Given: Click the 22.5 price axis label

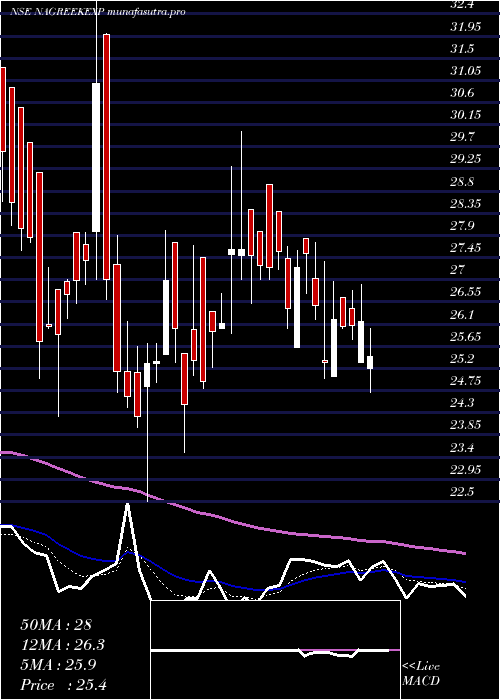Looking at the screenshot, I should click(462, 491).
